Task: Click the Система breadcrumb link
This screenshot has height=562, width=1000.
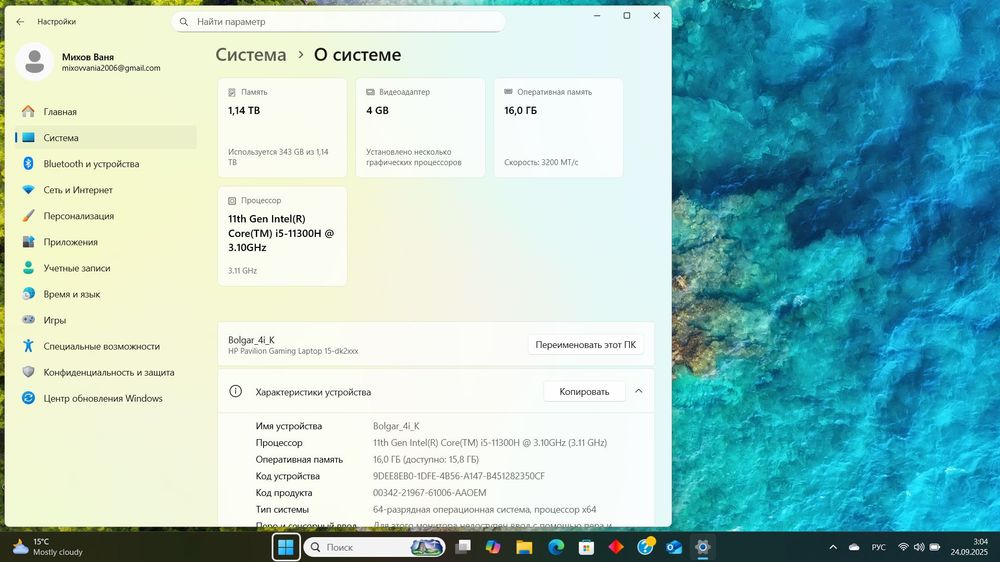Action: tap(251, 55)
